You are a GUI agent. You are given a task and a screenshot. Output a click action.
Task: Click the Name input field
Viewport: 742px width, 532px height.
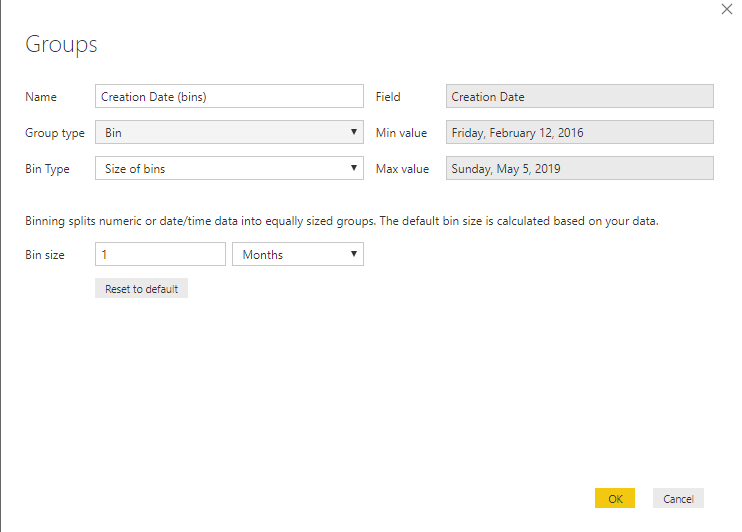pos(229,96)
